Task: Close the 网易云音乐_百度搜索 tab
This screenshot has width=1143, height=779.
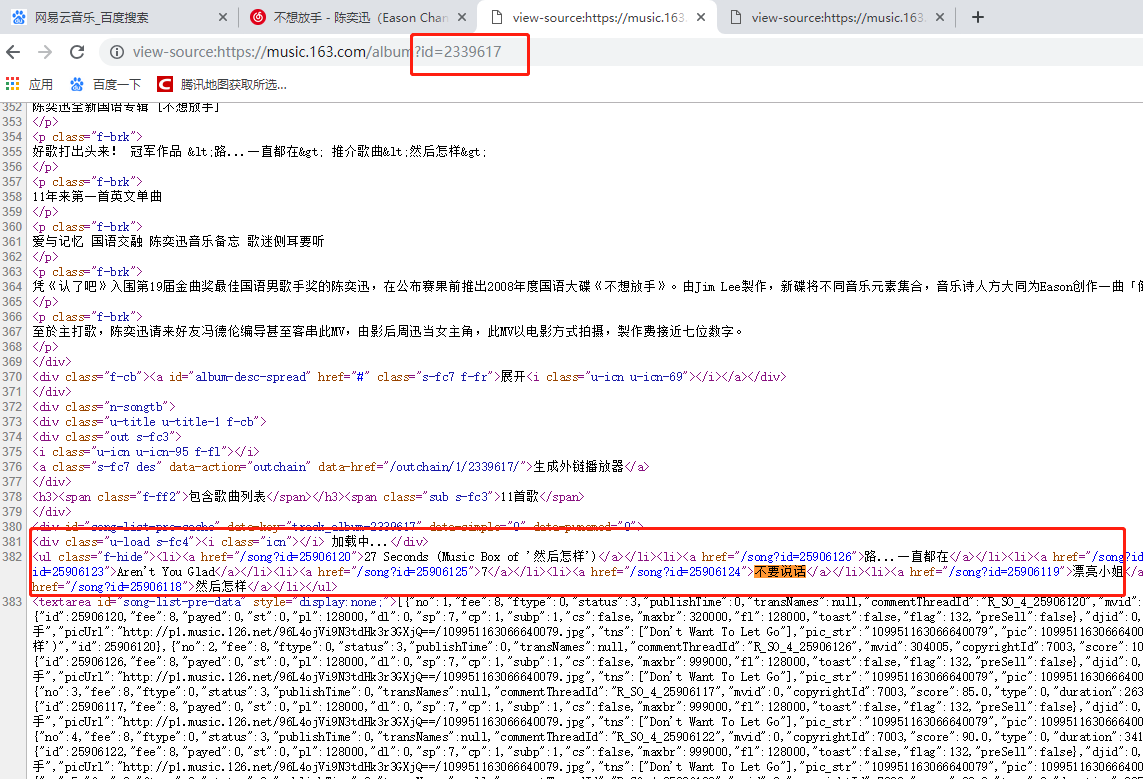Action: coord(222,17)
